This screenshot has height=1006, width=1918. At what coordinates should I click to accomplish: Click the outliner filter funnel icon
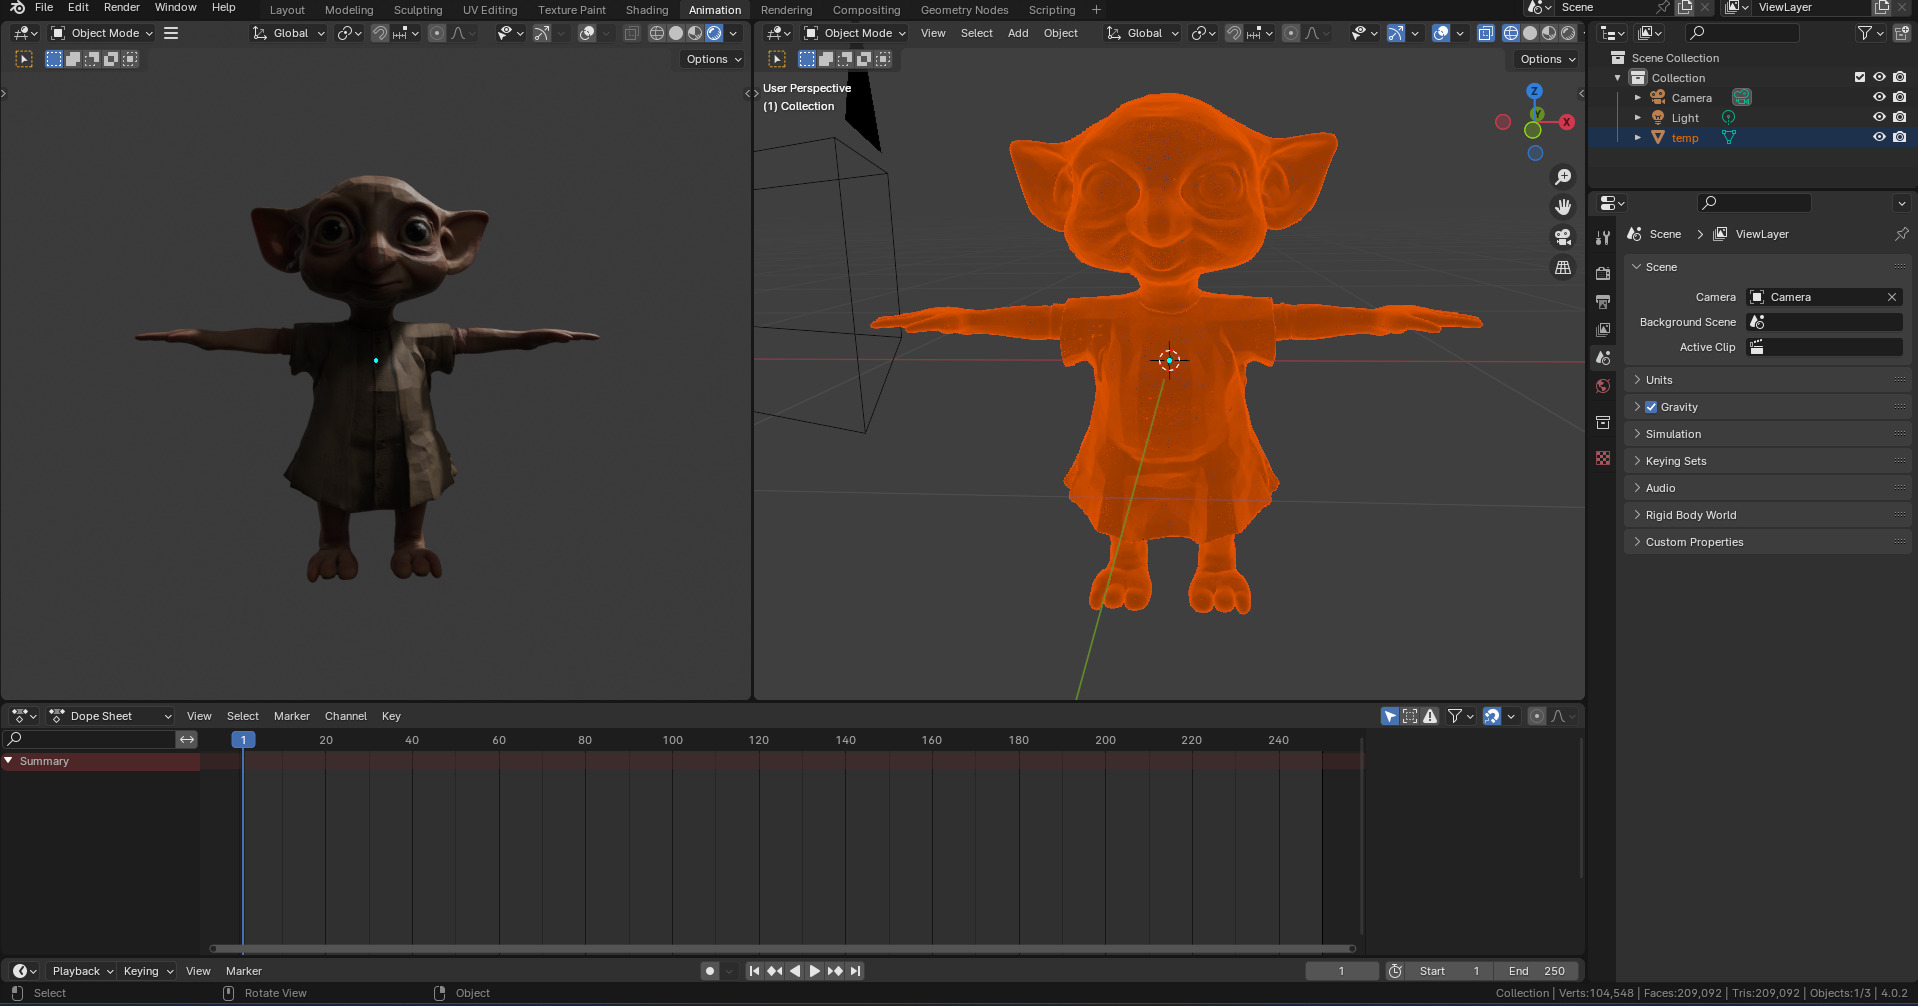tap(1864, 33)
